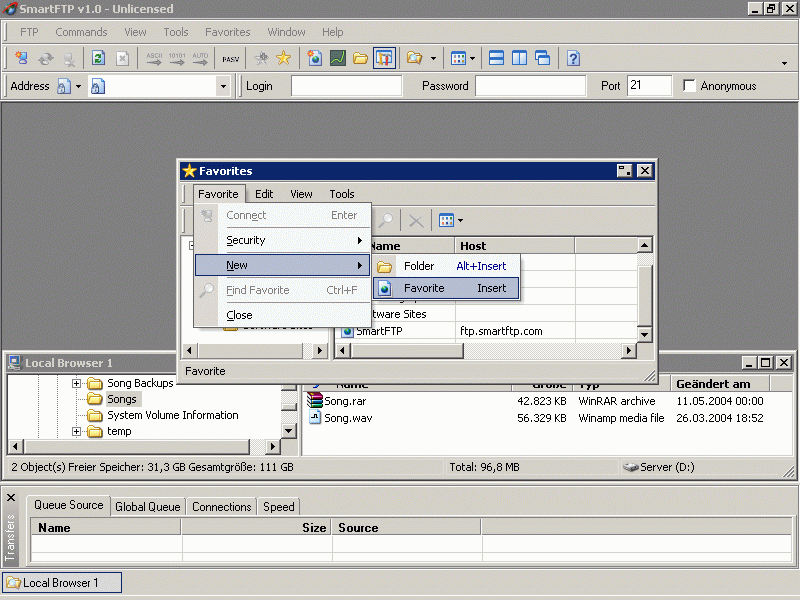Click the Refresh toolbar icon

pos(98,58)
